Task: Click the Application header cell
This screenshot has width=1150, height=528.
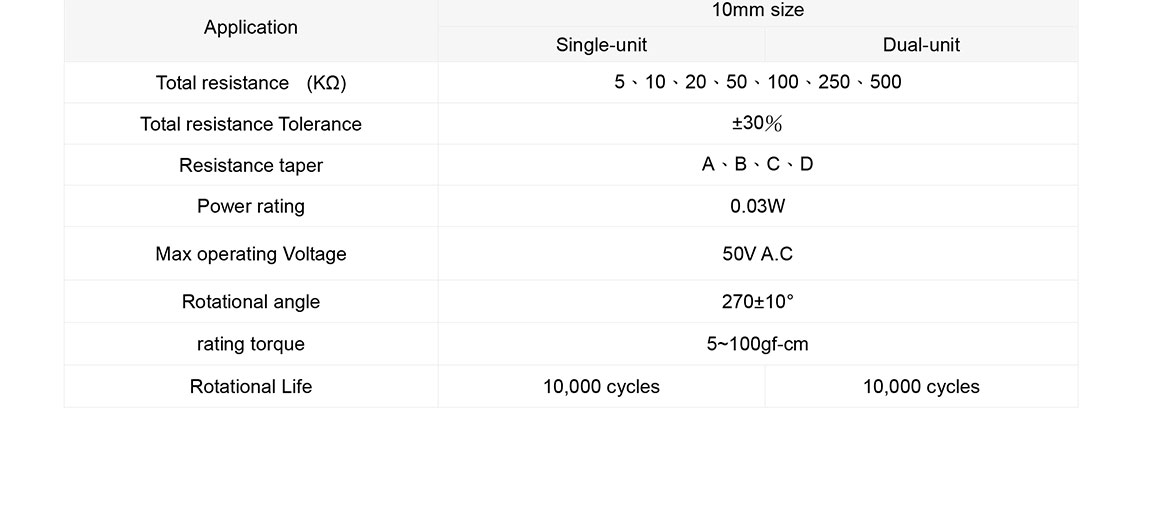Action: click(251, 28)
